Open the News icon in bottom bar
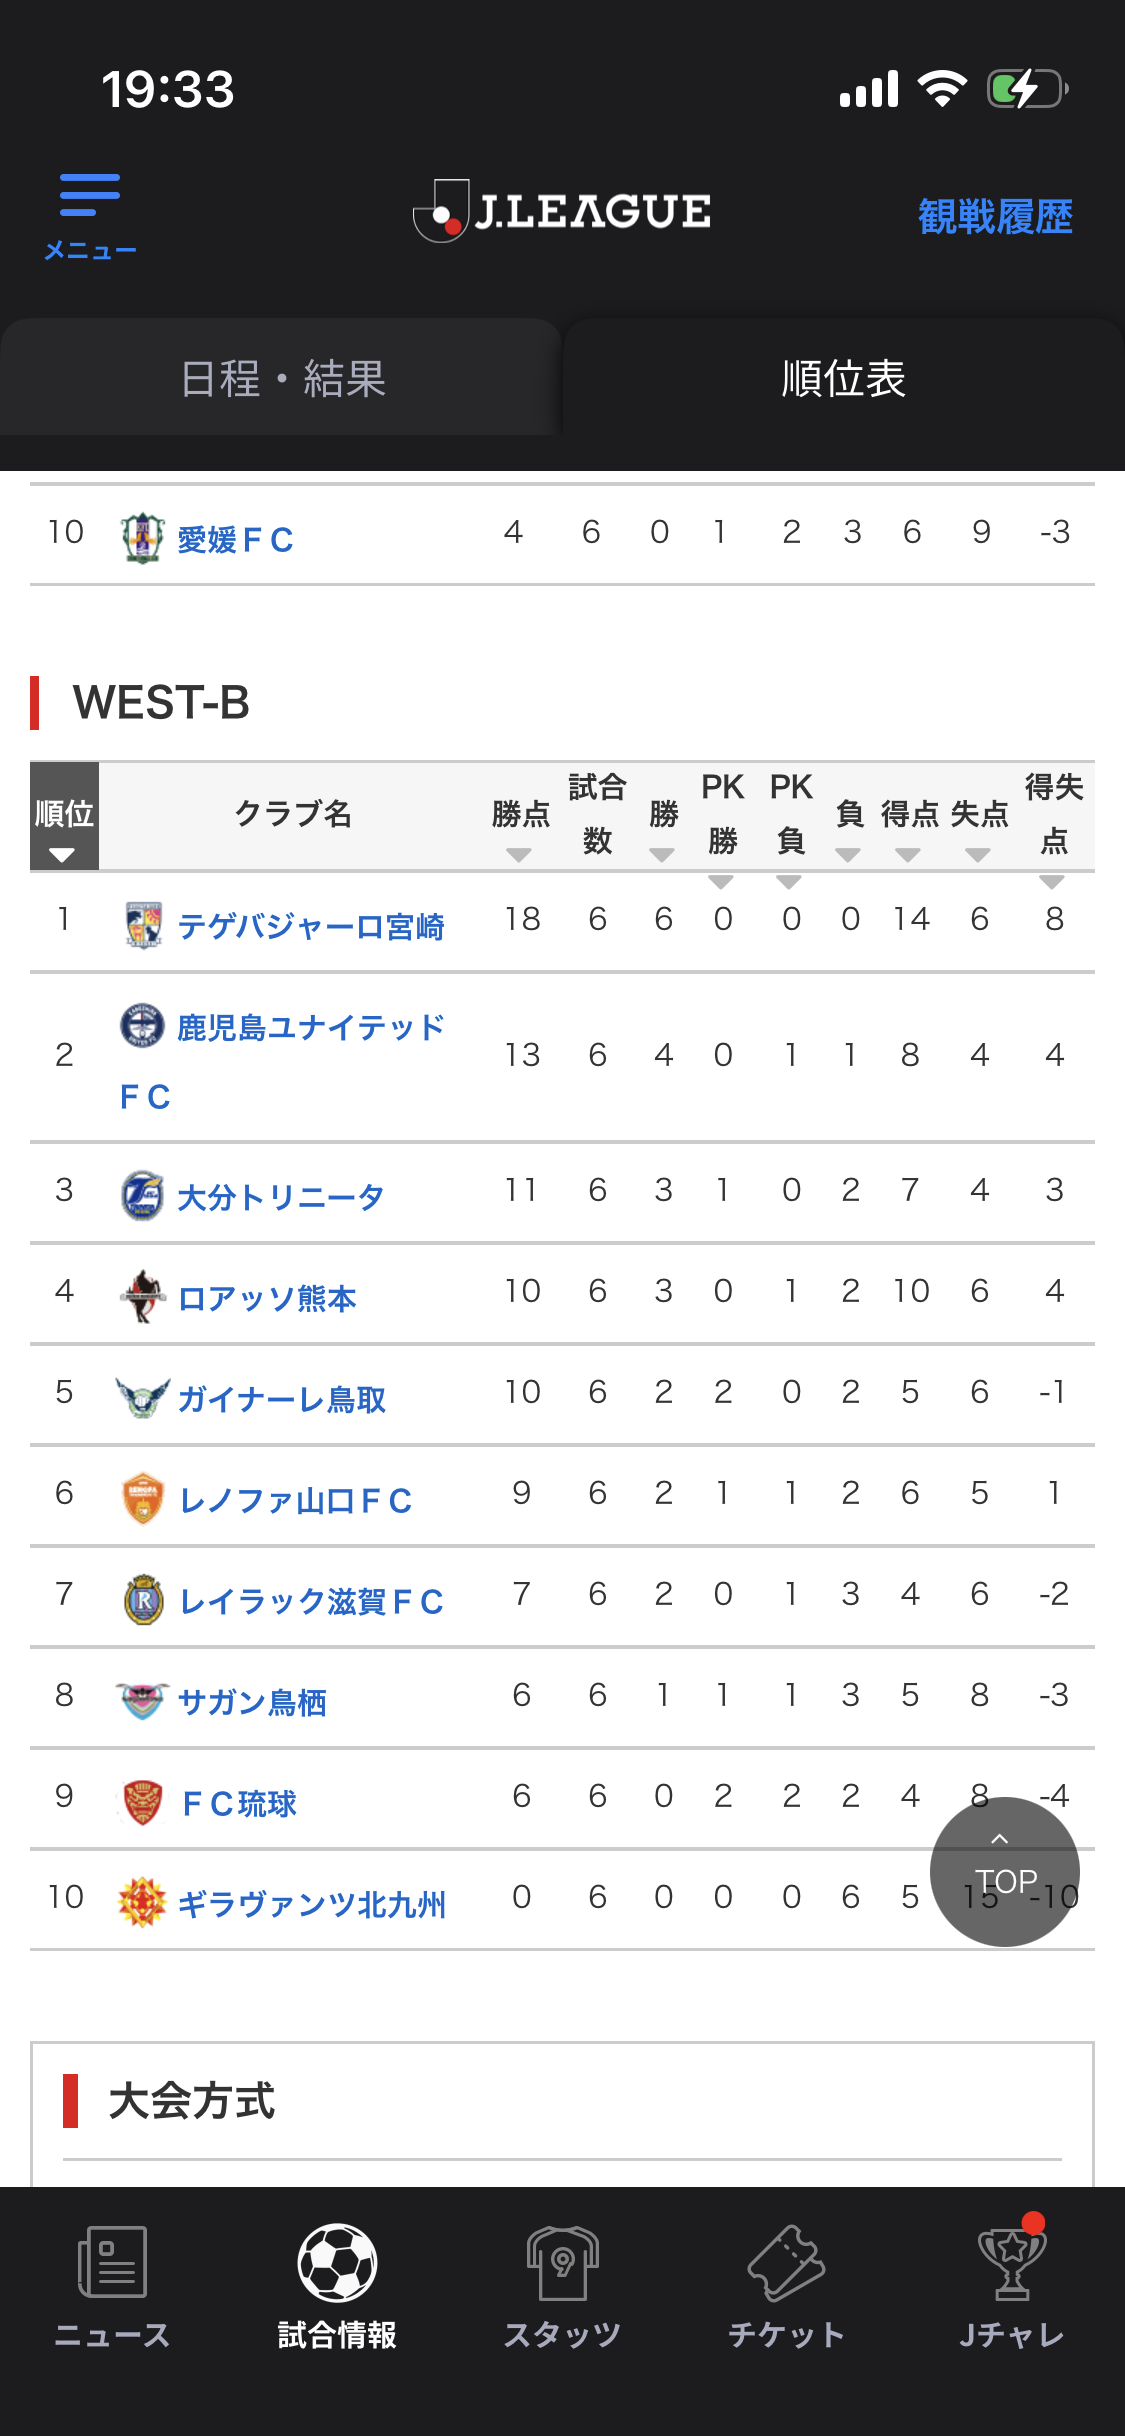Screen dimensions: 1125x2436 pos(112,2262)
